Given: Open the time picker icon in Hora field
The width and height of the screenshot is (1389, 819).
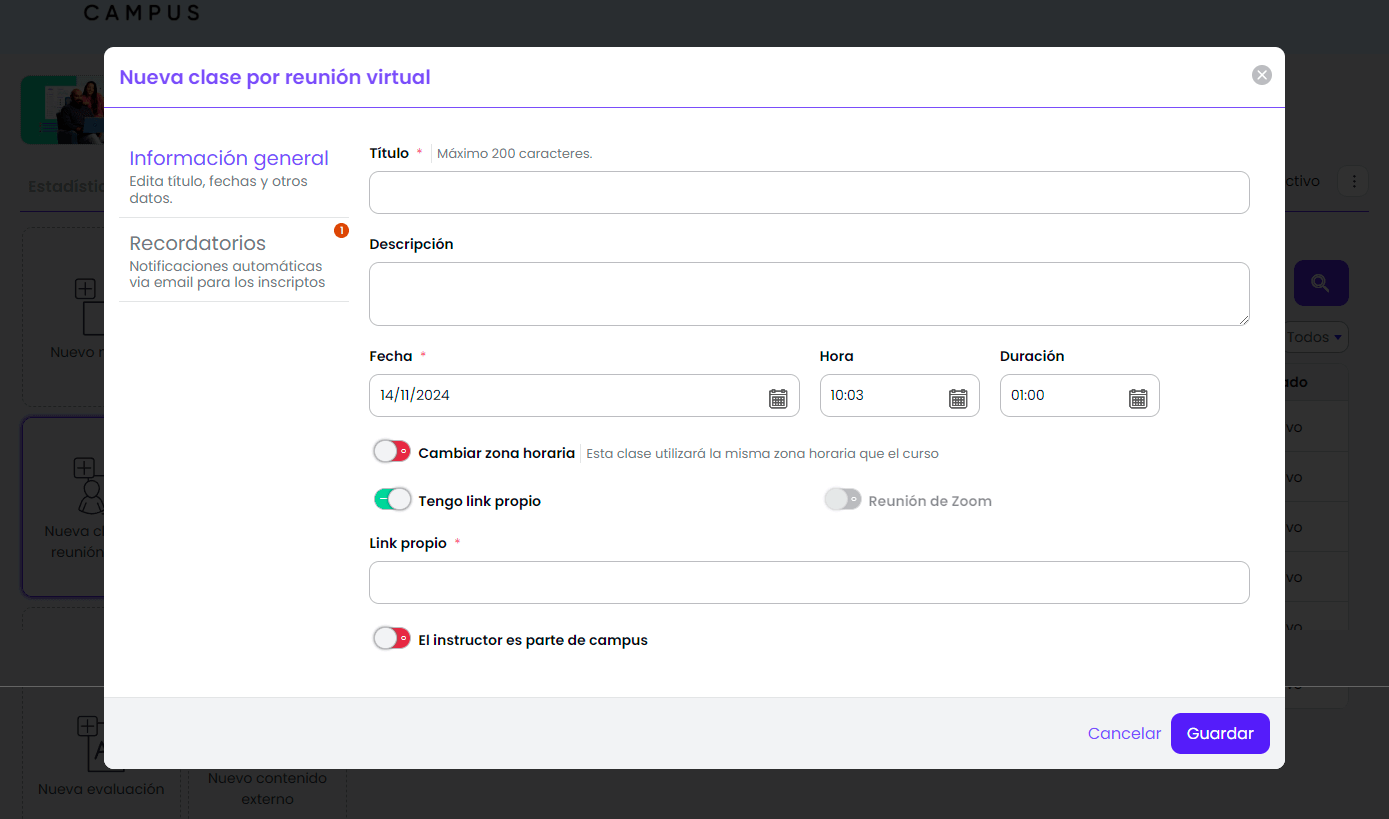Looking at the screenshot, I should click(x=958, y=398).
